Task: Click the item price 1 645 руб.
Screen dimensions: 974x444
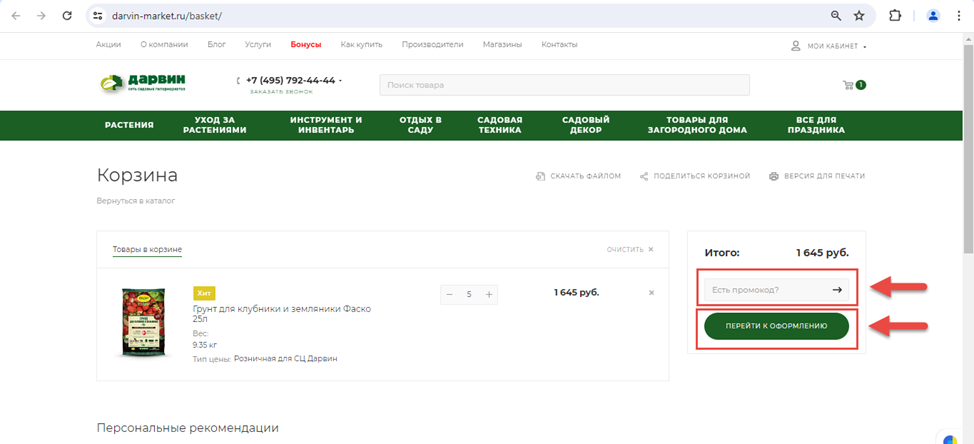Action: (576, 292)
